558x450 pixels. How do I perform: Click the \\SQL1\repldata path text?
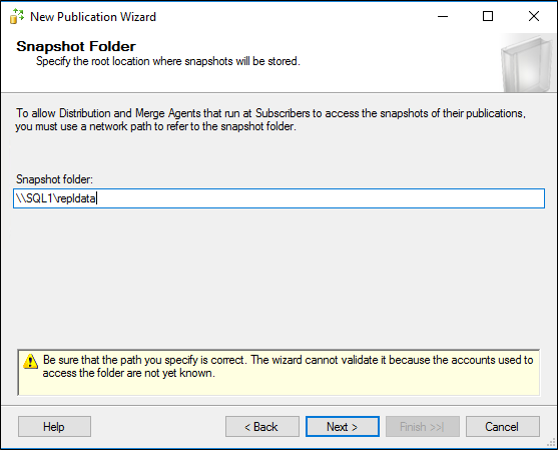56,198
